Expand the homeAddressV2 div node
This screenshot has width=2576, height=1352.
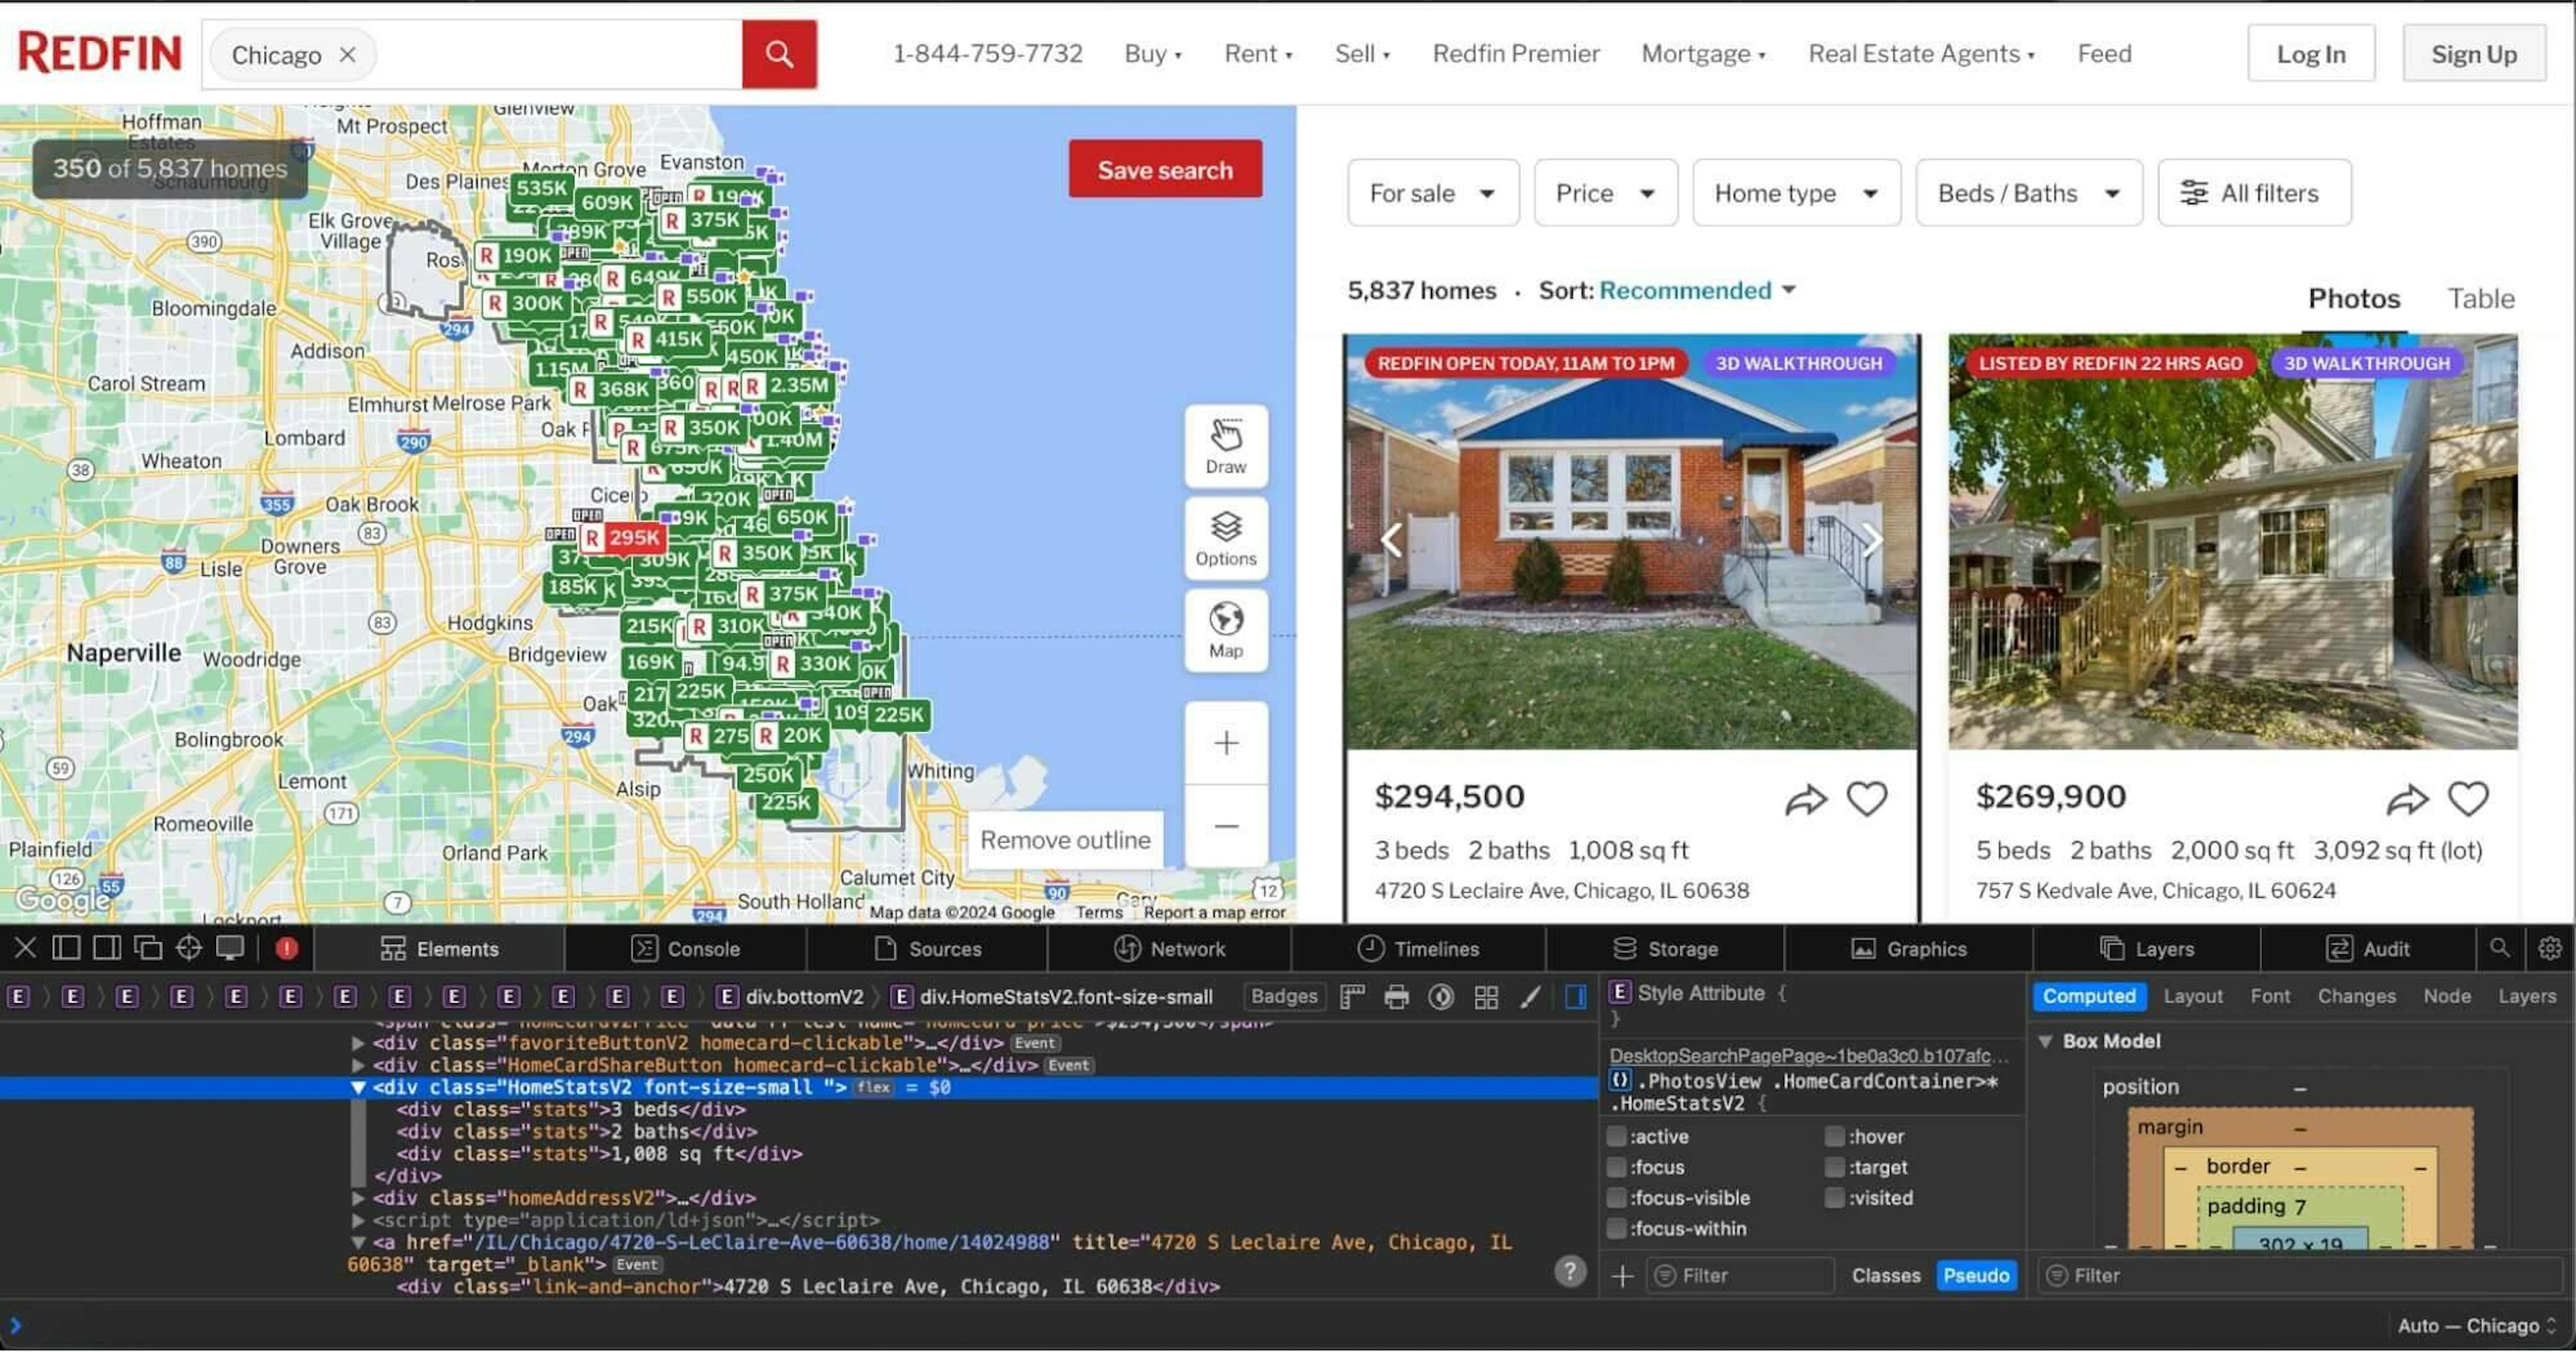point(358,1198)
